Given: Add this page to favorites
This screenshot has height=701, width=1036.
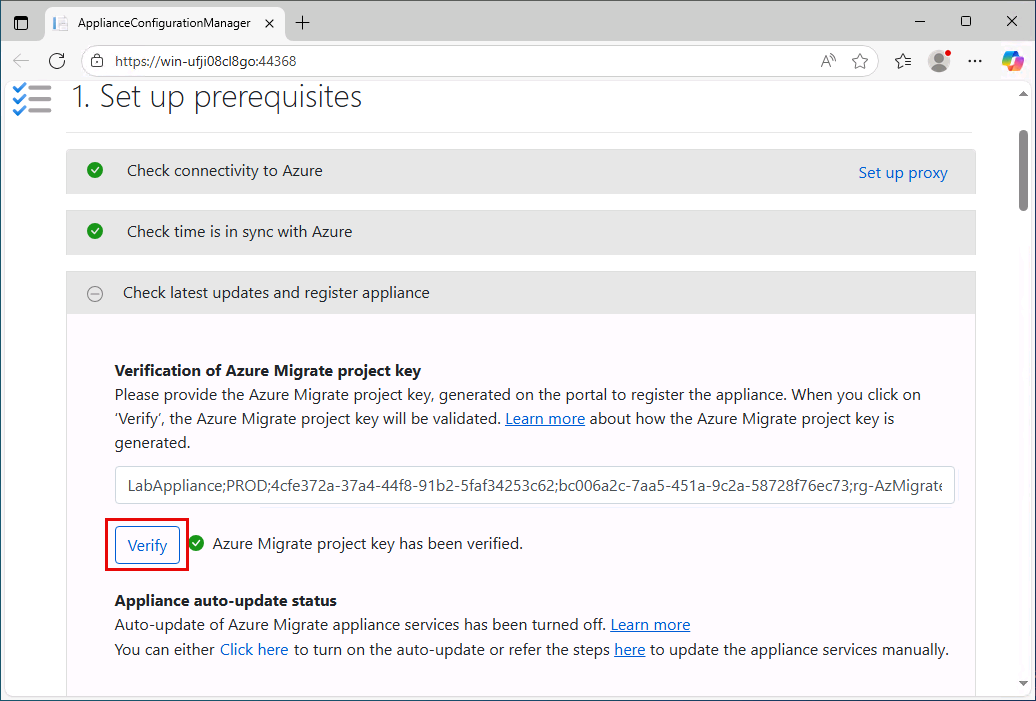Looking at the screenshot, I should 860,61.
